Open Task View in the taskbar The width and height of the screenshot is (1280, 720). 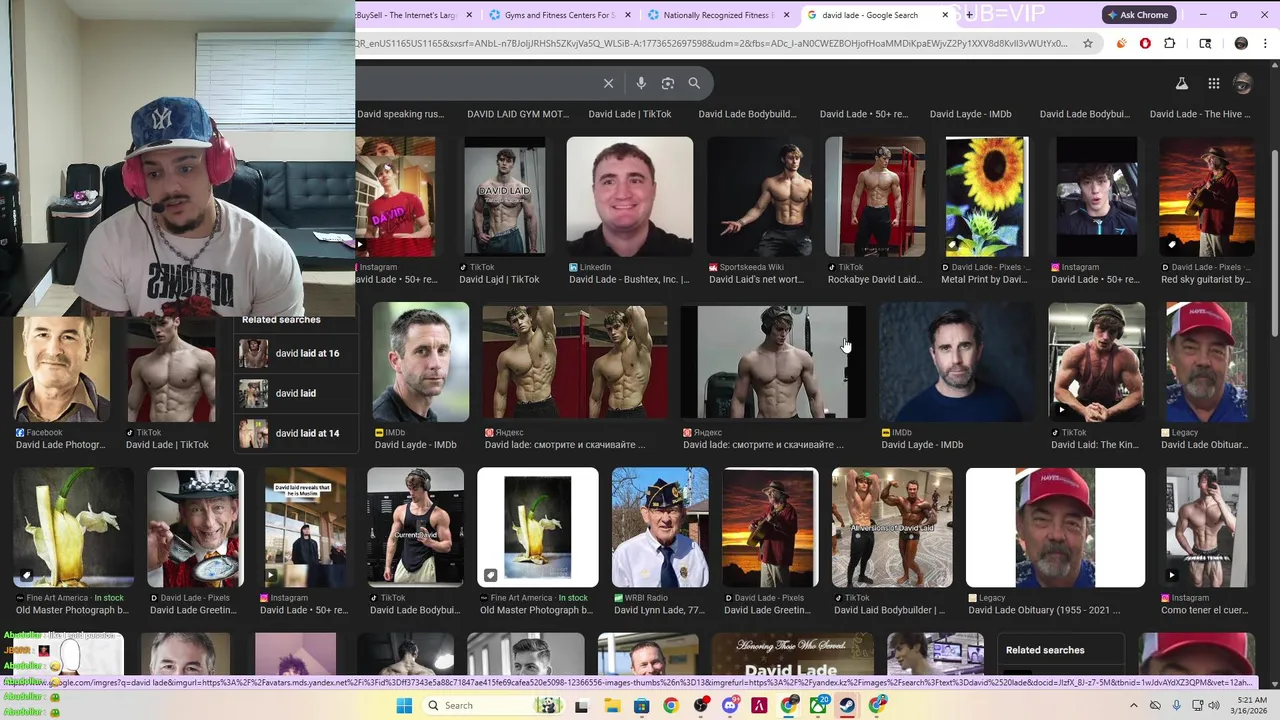581,706
